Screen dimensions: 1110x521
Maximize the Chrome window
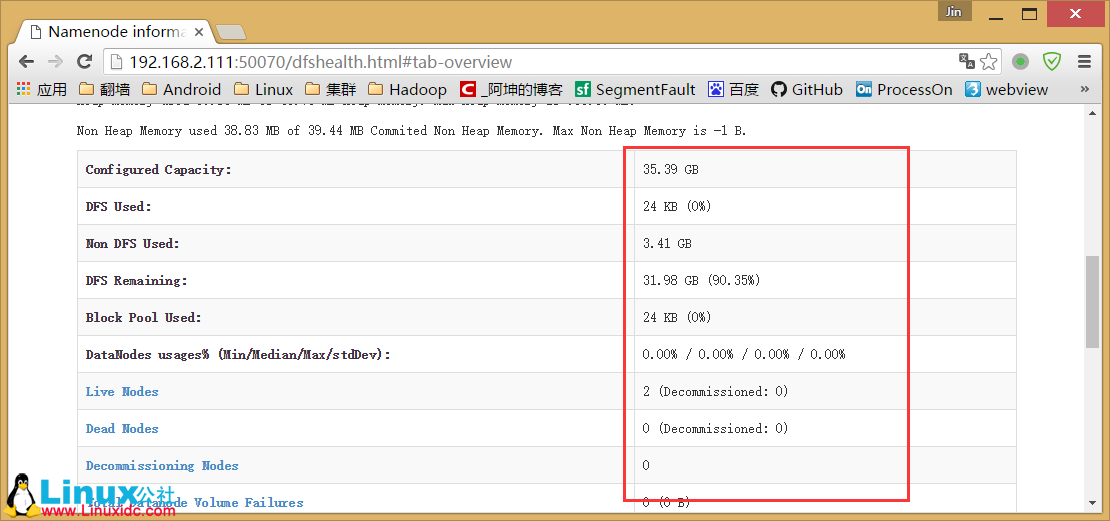tap(1029, 13)
